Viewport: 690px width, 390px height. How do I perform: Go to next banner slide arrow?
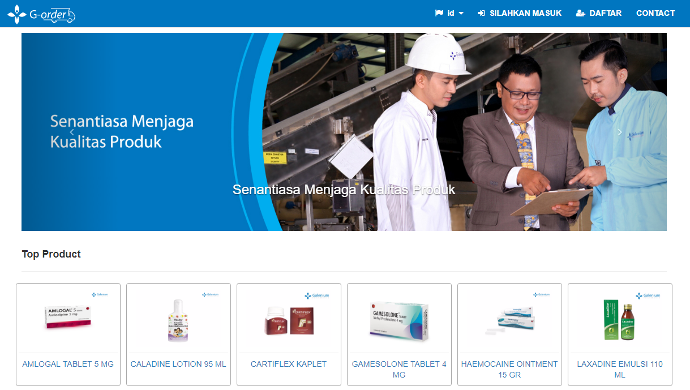click(x=620, y=132)
